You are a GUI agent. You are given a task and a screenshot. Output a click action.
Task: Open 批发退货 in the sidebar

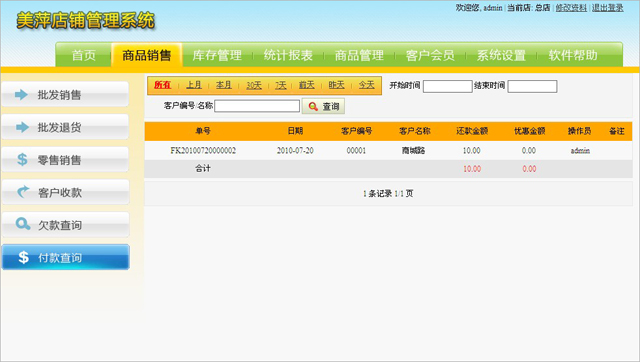click(65, 127)
